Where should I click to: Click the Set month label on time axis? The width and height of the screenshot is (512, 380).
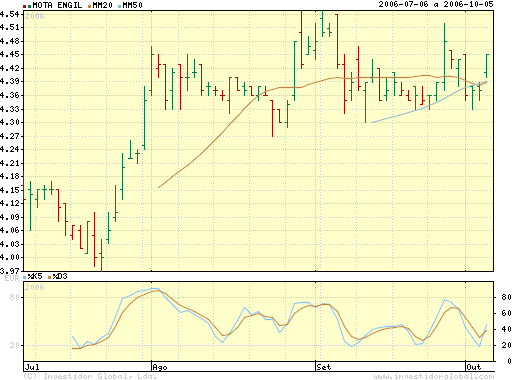(x=324, y=367)
